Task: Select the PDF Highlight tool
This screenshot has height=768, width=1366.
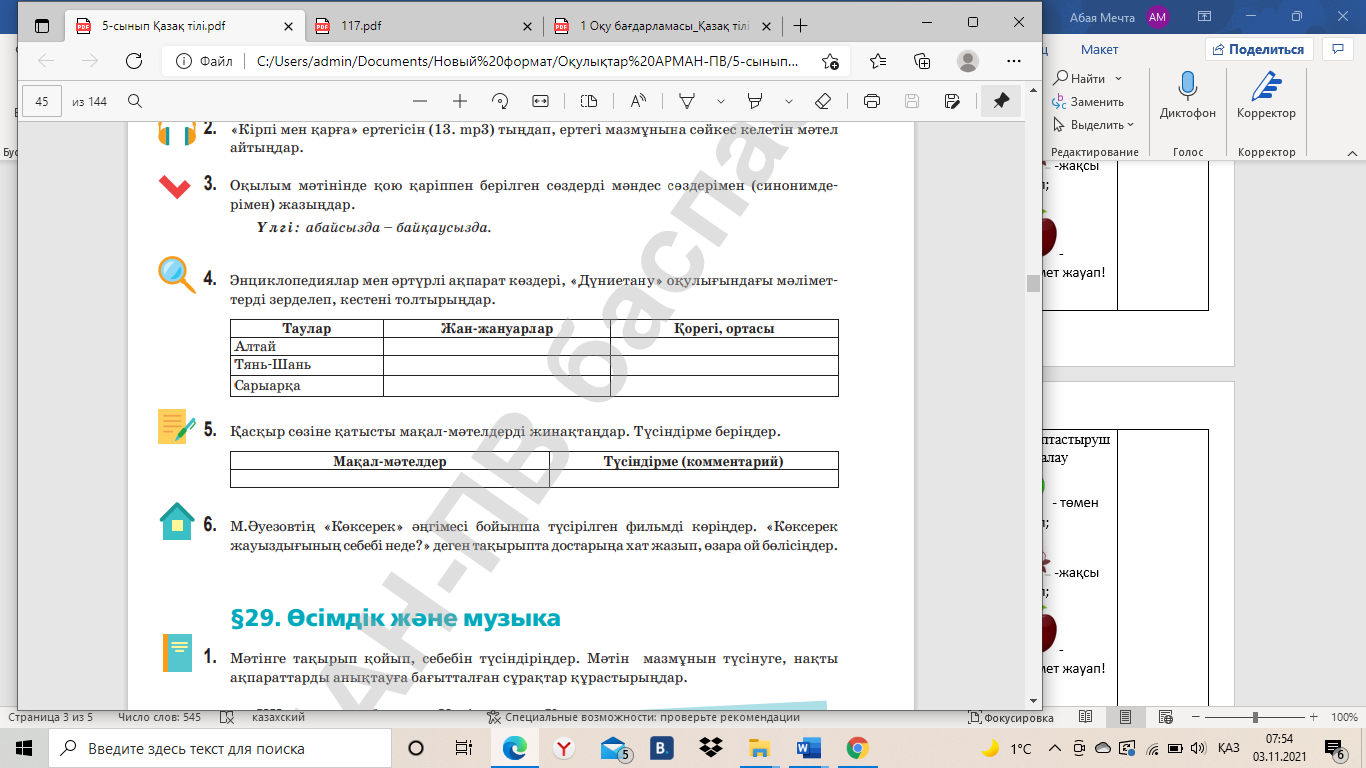Action: pos(755,101)
